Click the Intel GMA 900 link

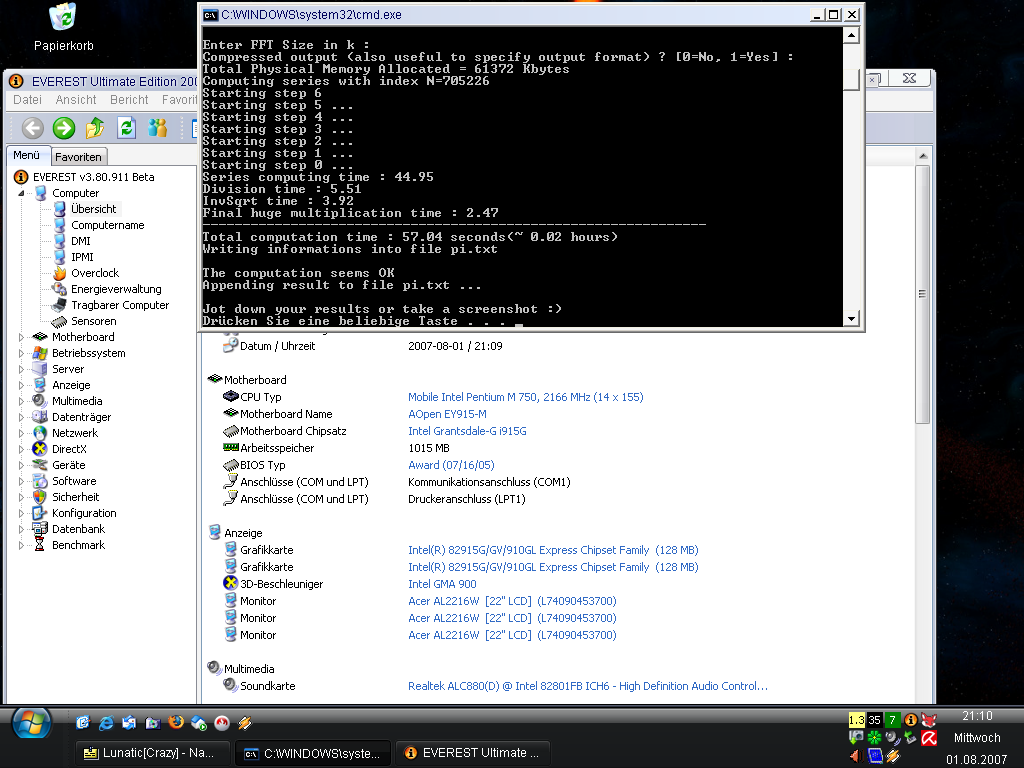click(442, 584)
